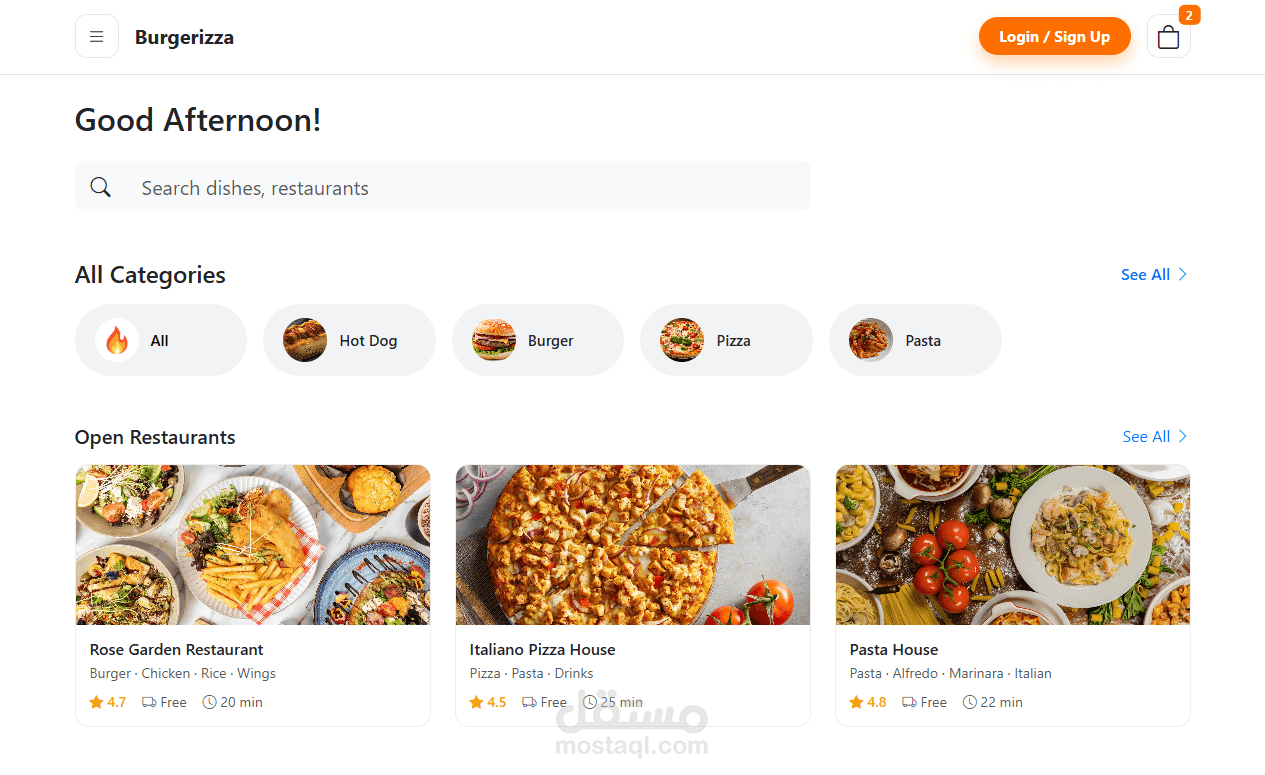Click the Hot Dog category image
The image size is (1265, 775).
tap(305, 340)
